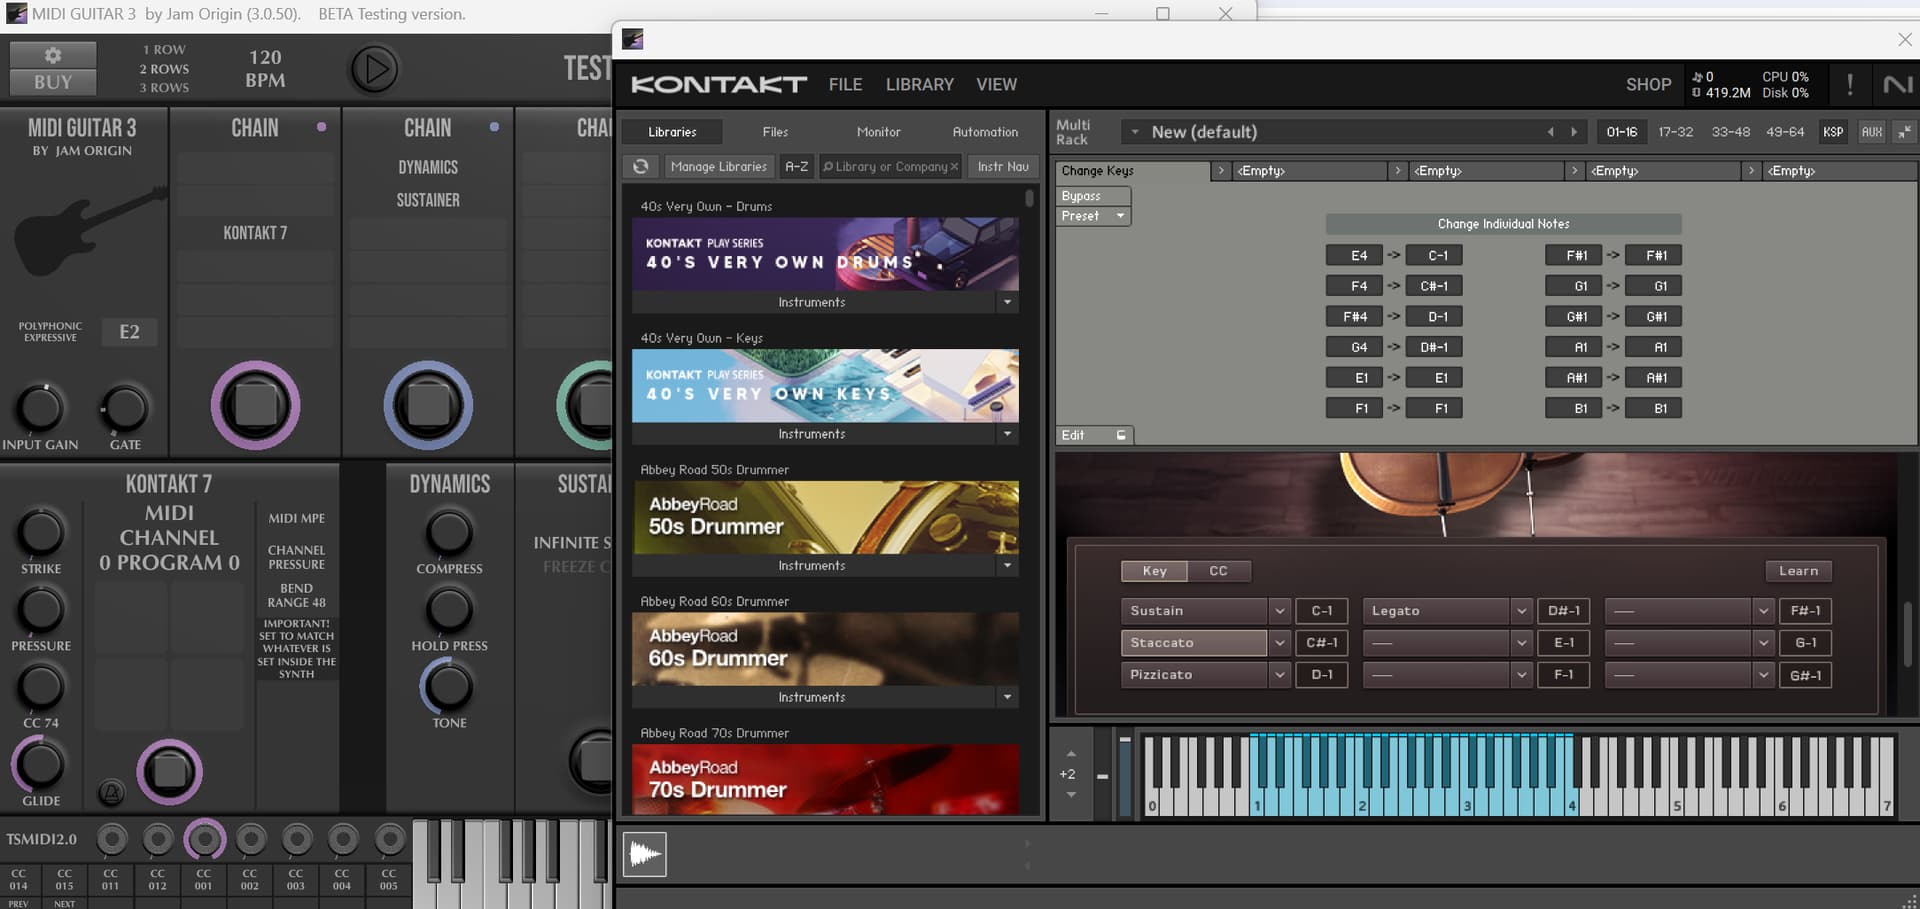Adjust the GLIDE knob

40,764
